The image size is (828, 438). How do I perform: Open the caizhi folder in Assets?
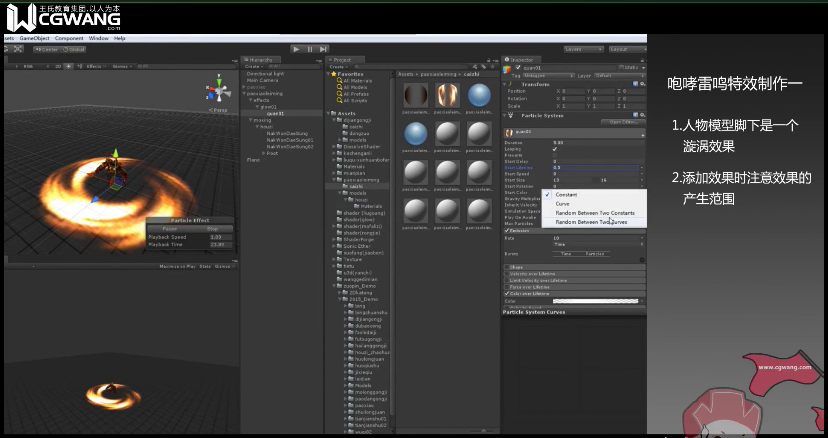point(356,185)
